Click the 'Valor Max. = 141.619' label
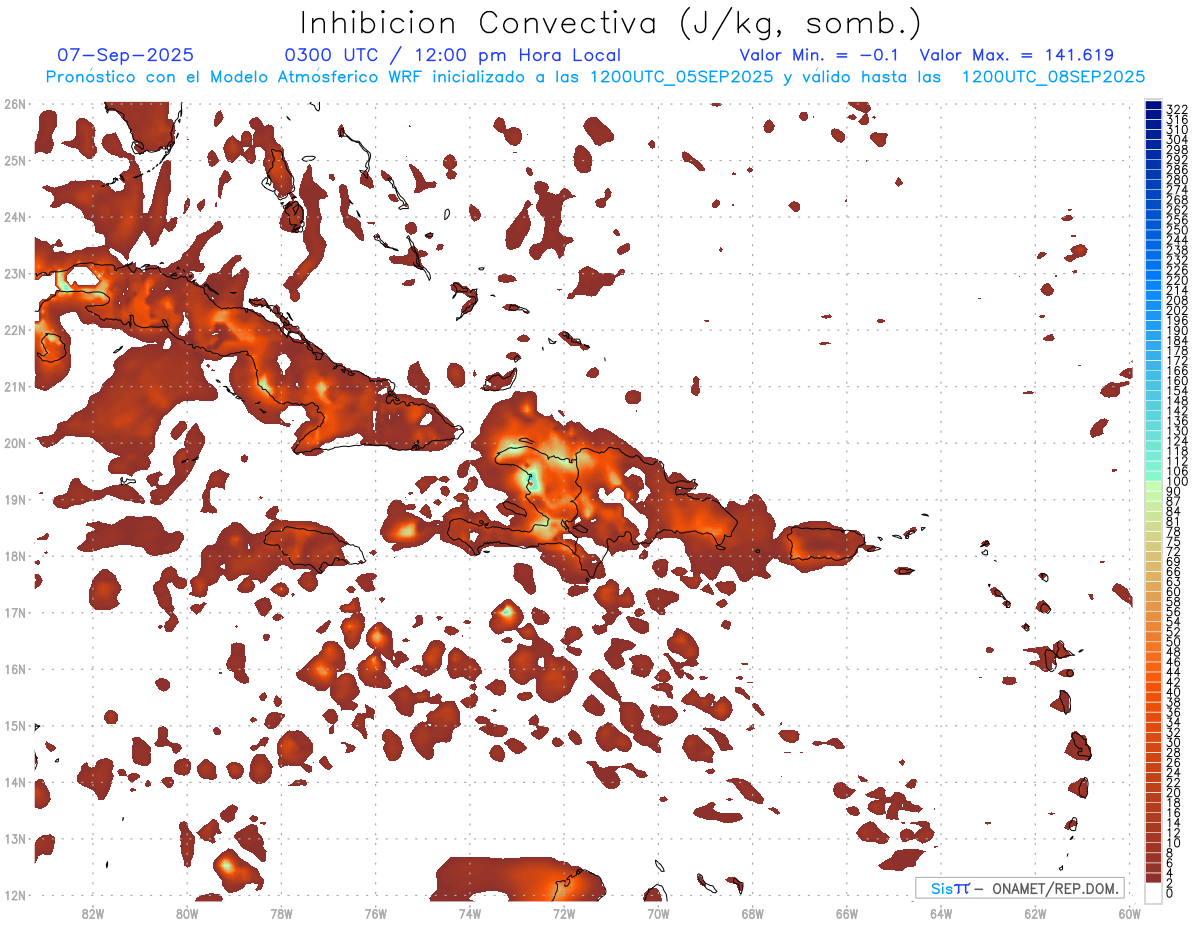Screen dimensions: 1200x927 [1016, 56]
